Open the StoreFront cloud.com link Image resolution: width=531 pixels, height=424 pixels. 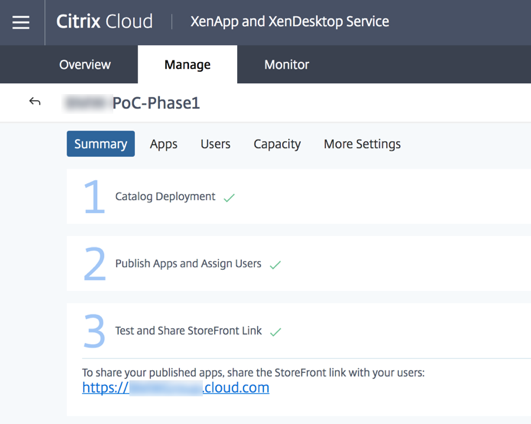175,387
